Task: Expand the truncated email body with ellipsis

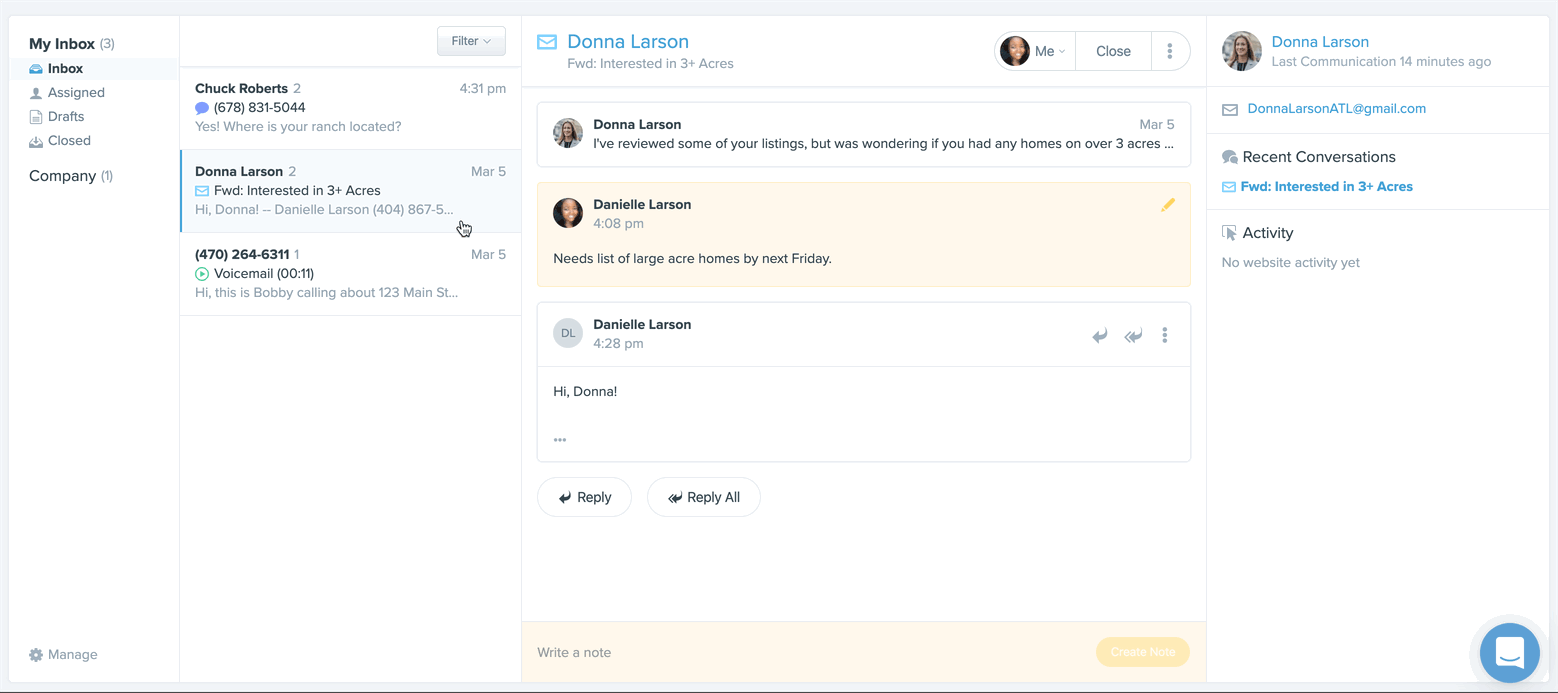Action: point(559,439)
